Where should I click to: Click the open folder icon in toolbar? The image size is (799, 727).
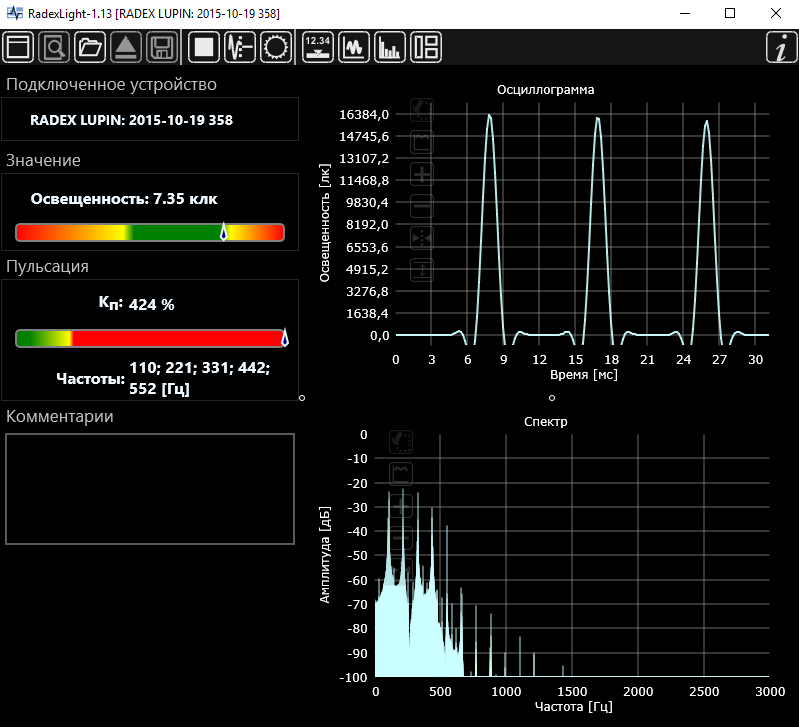click(91, 47)
